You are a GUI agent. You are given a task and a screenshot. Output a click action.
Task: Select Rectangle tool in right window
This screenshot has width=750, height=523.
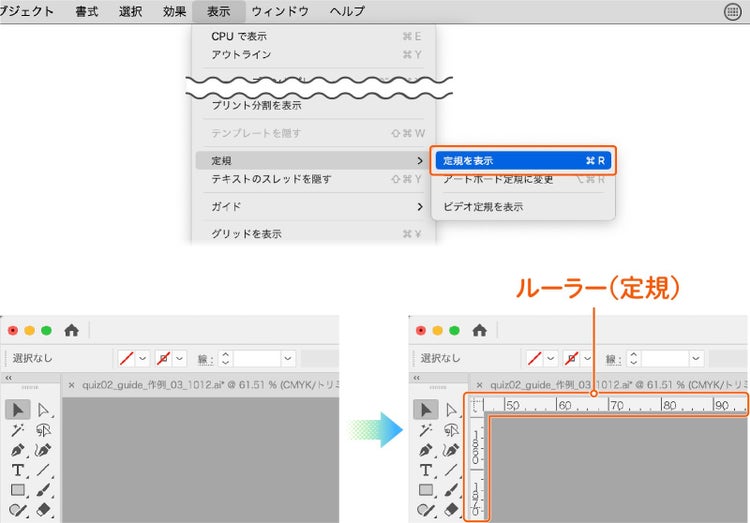point(426,490)
